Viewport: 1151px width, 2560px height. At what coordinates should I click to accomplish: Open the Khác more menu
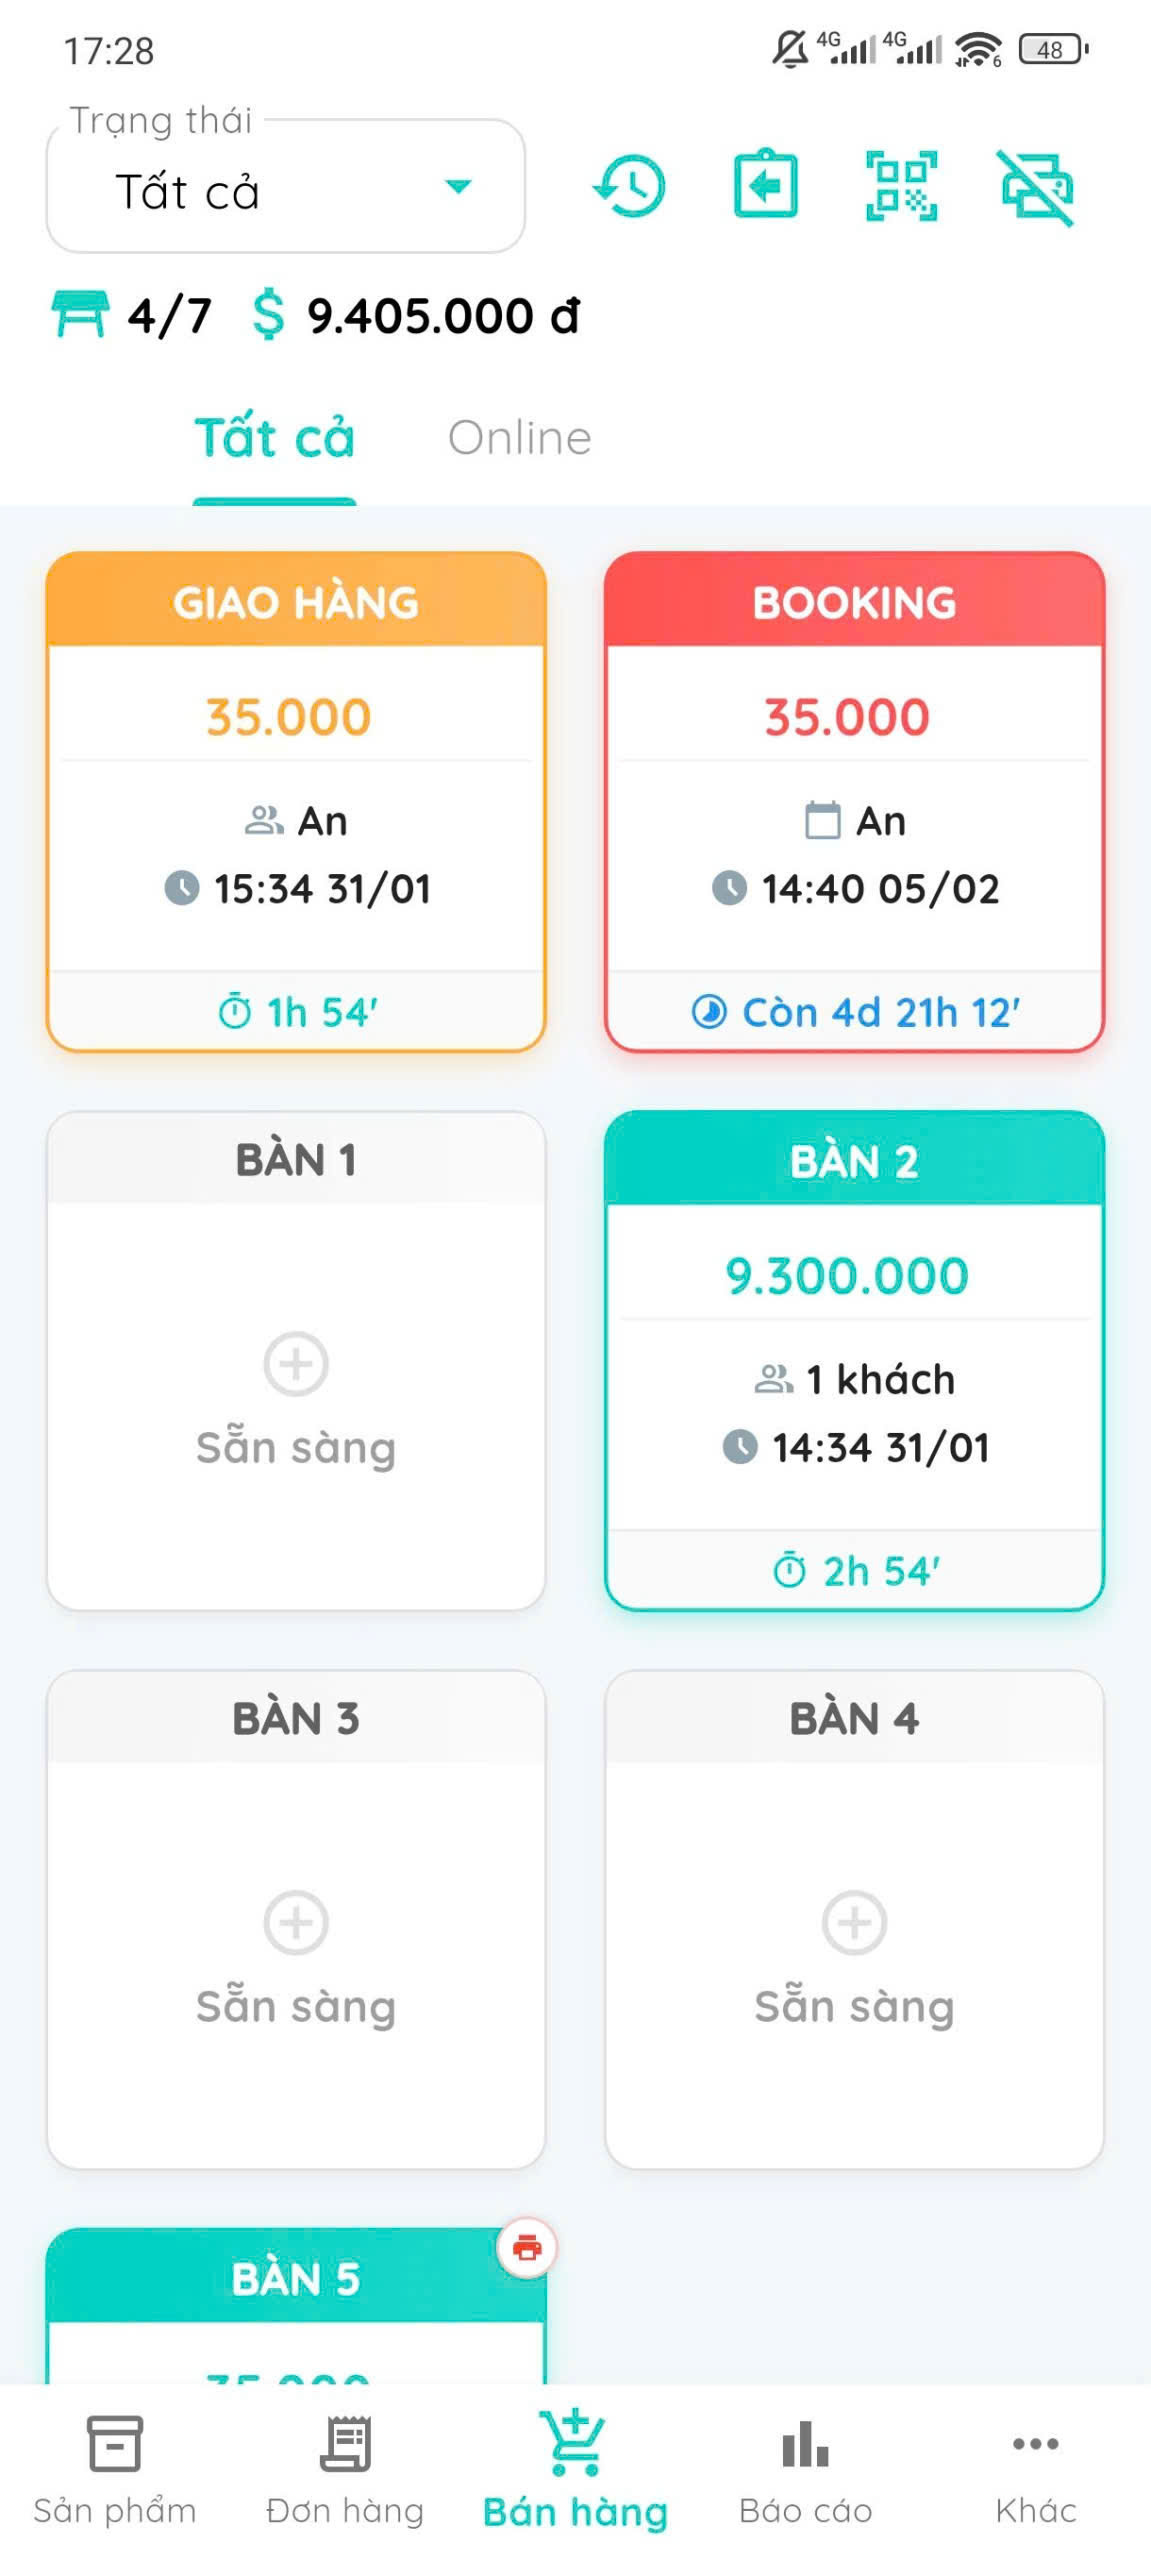click(x=1035, y=2468)
